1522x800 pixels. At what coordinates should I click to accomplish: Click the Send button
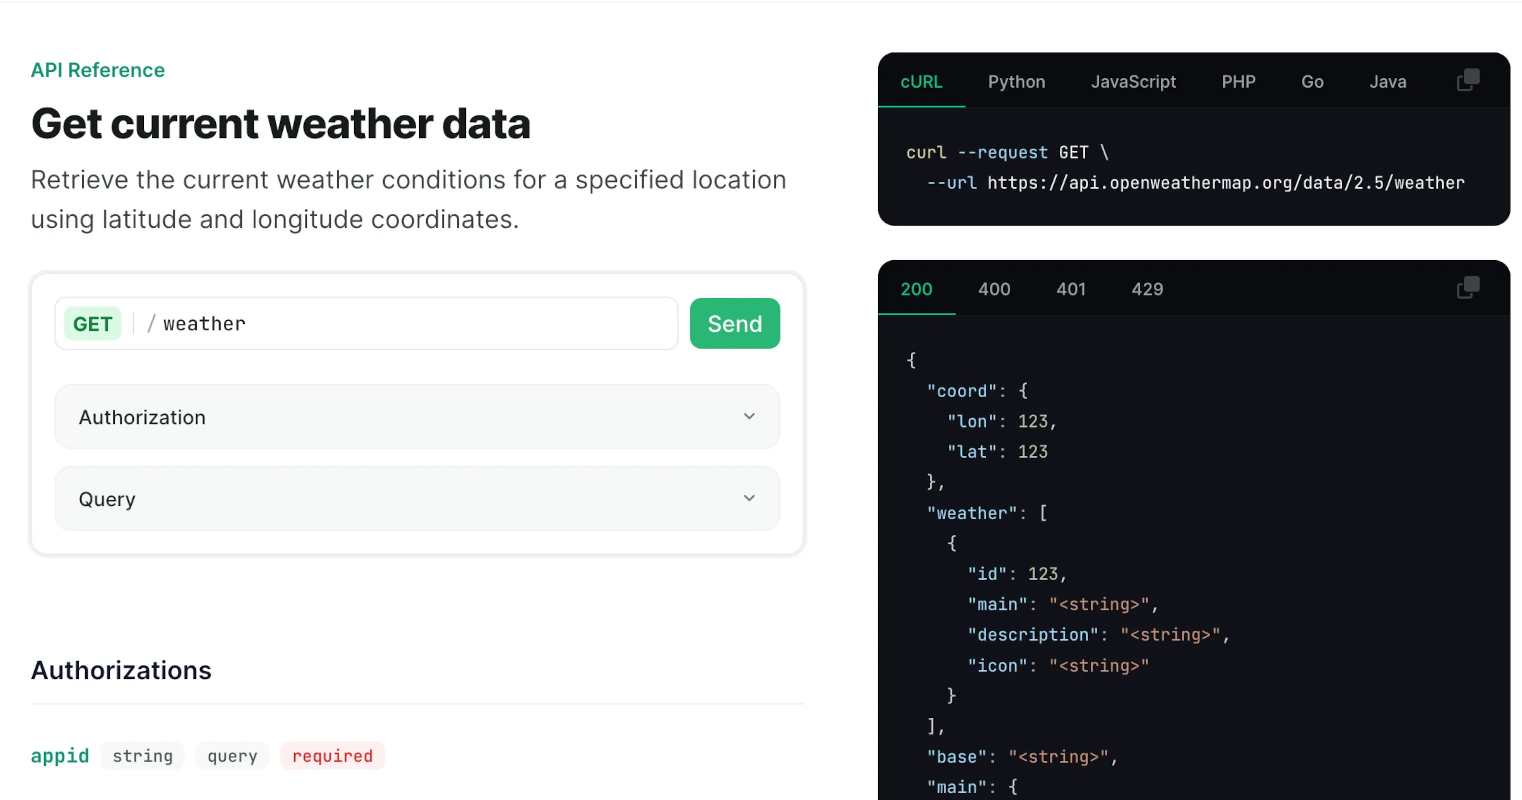[734, 323]
